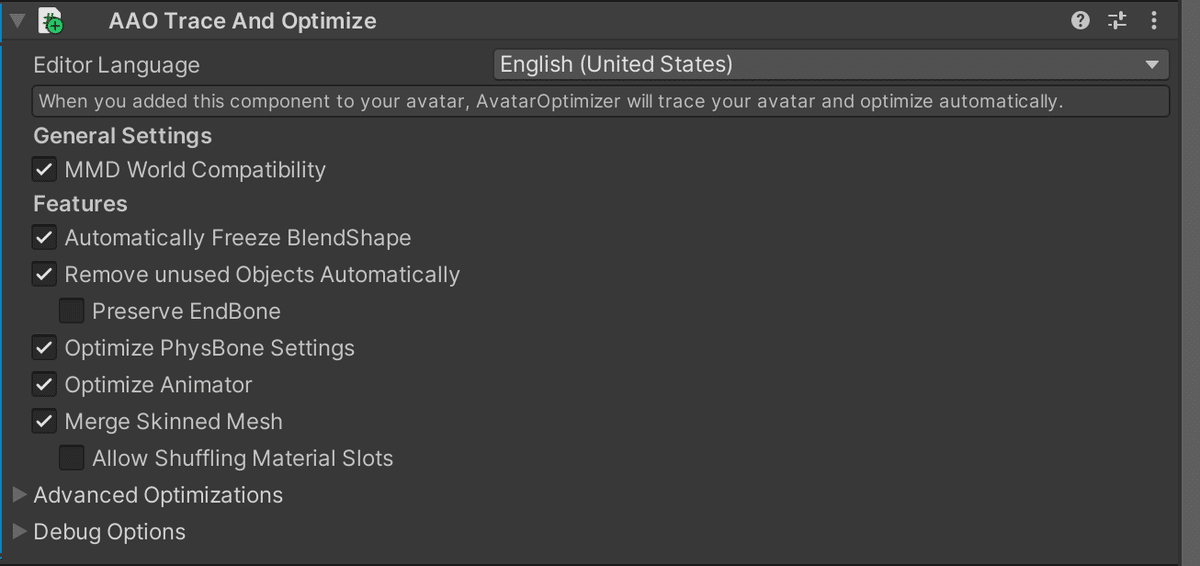This screenshot has height=566, width=1200.
Task: Click the Advanced Optimizations label text
Action: tap(158, 495)
